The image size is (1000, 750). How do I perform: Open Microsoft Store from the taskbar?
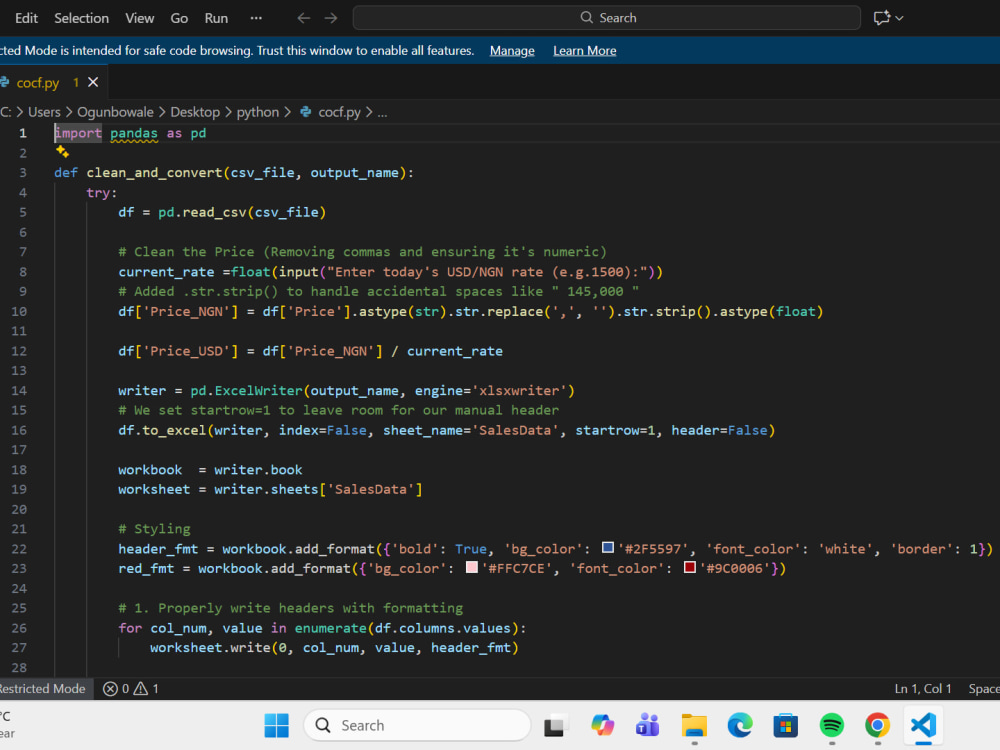[786, 725]
